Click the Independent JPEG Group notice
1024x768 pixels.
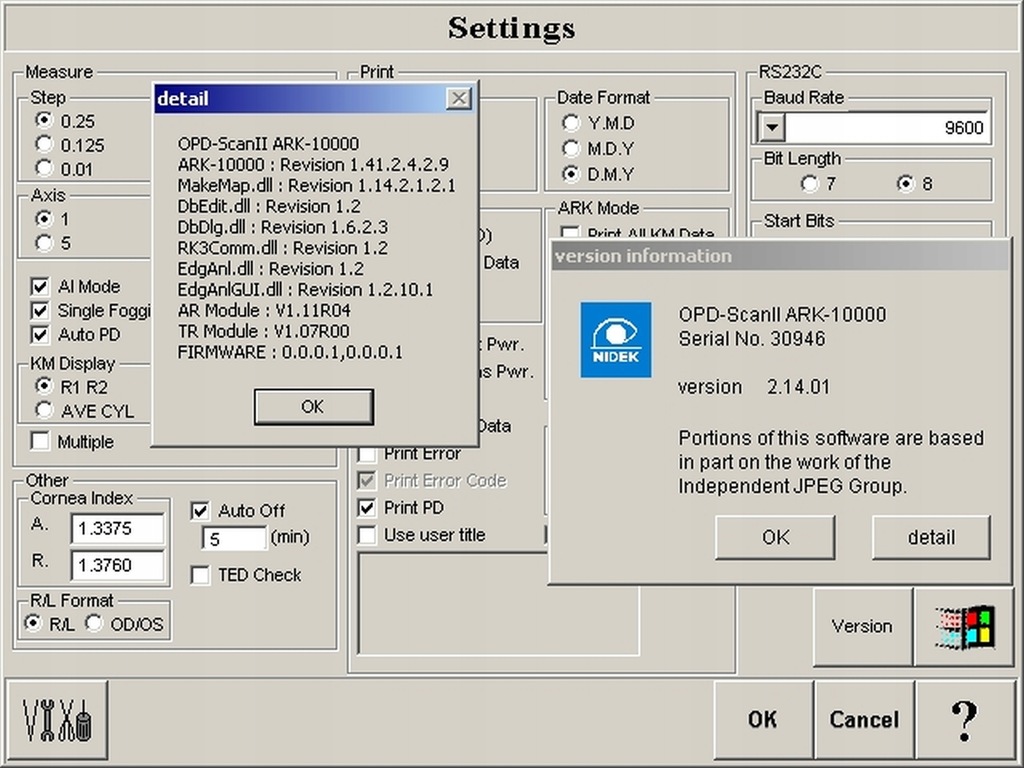(831, 462)
